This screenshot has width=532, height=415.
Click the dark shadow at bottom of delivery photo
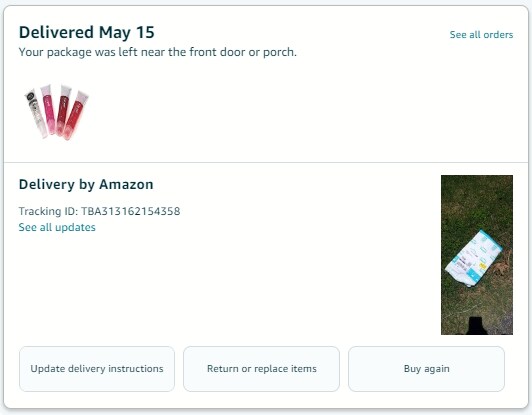point(476,326)
